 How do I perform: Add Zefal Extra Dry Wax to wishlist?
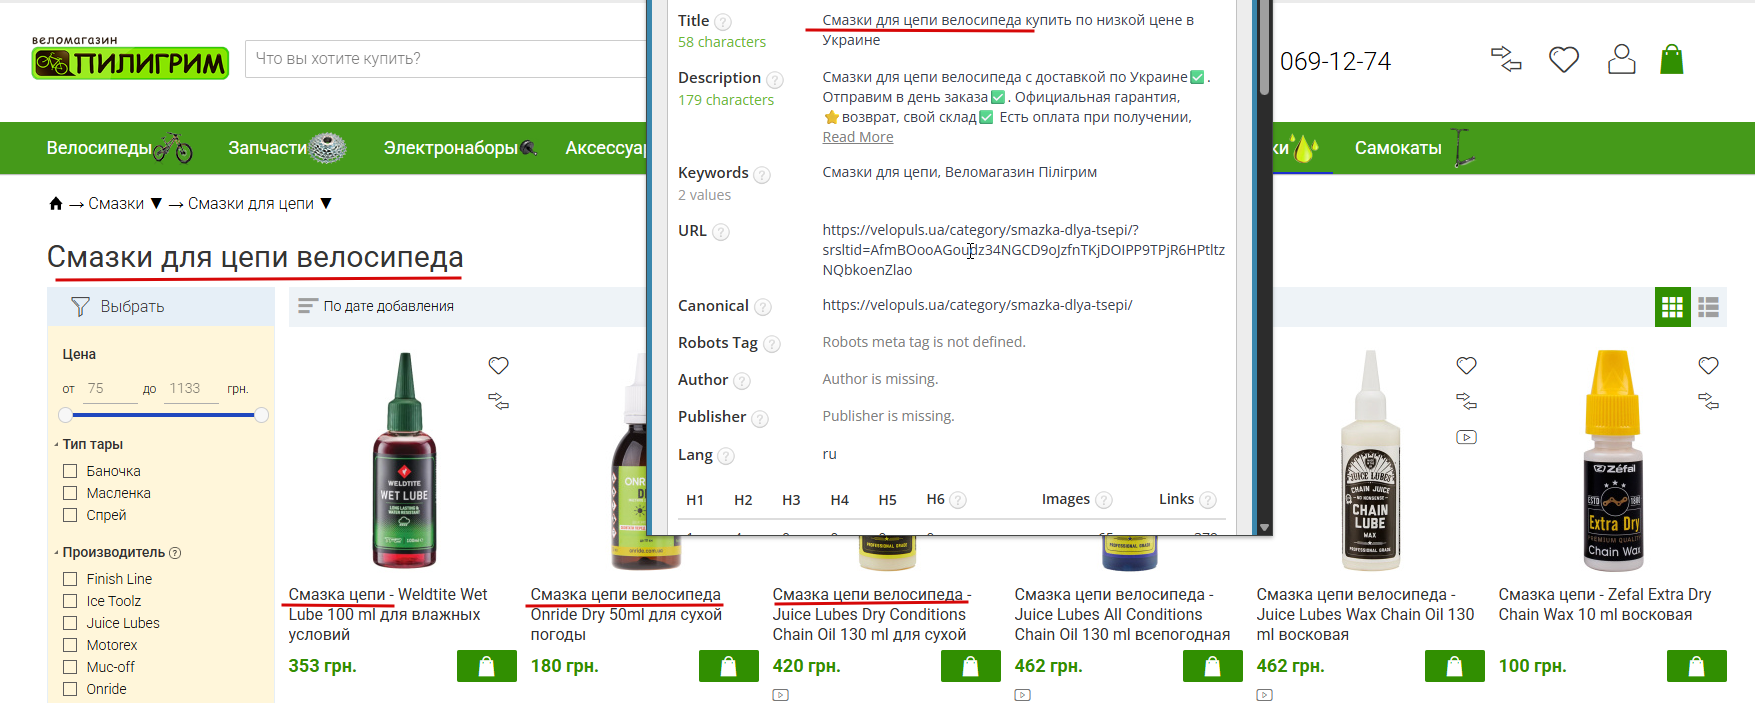[x=1708, y=366]
